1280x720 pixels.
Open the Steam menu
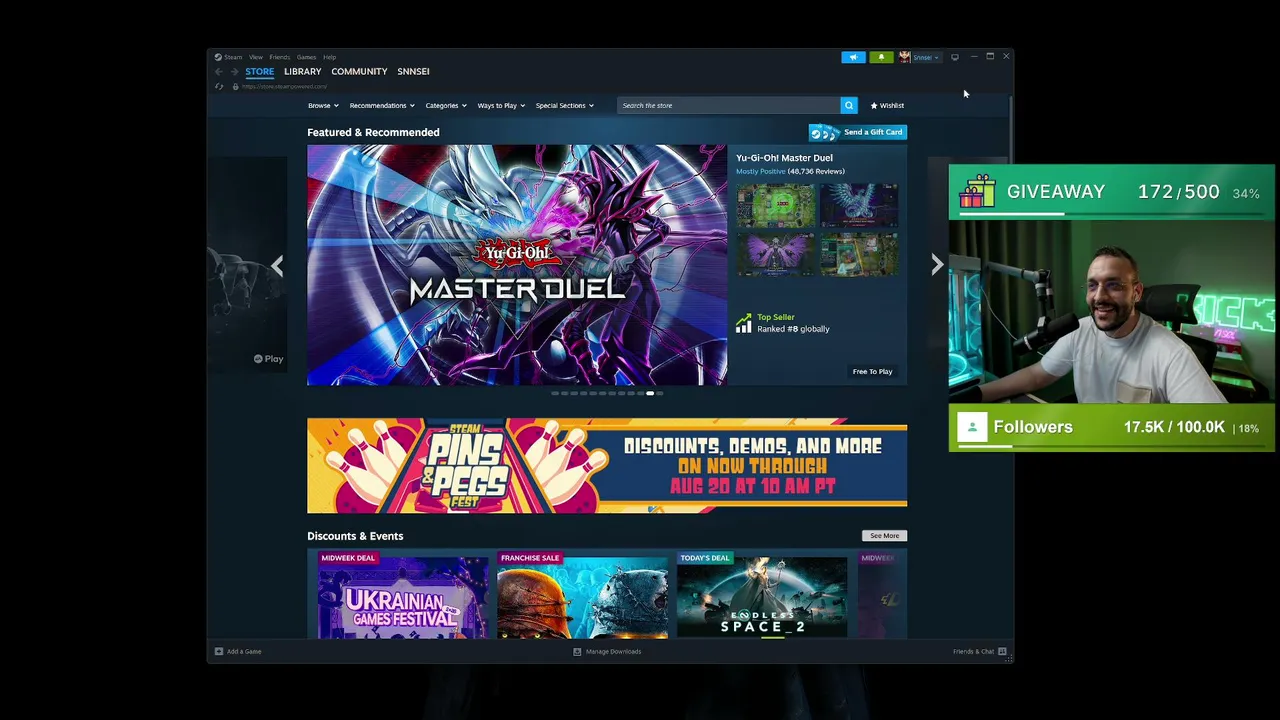coord(233,57)
